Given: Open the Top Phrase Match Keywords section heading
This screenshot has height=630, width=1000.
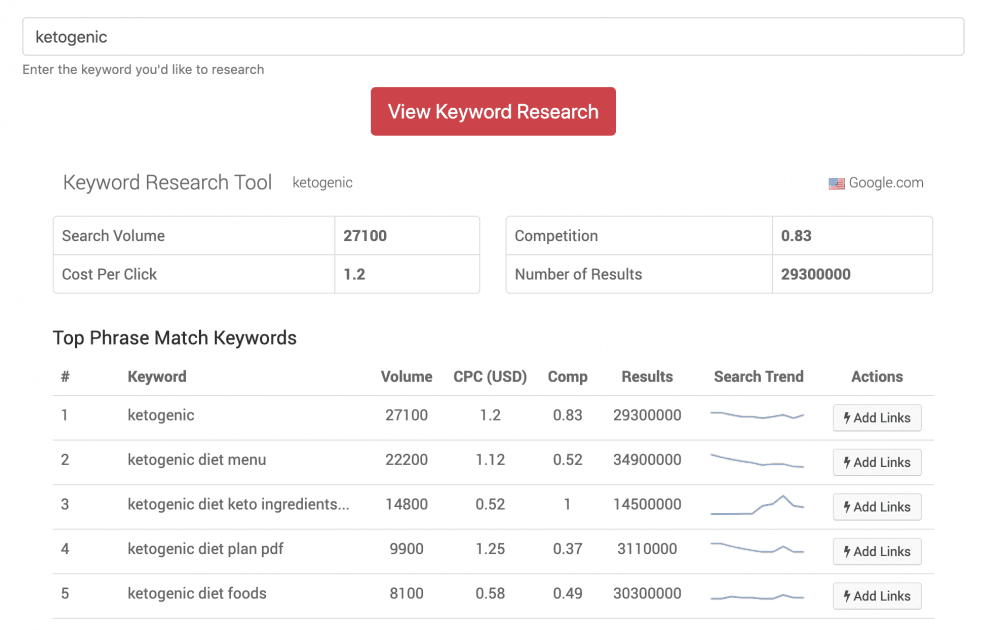Looking at the screenshot, I should tap(175, 338).
